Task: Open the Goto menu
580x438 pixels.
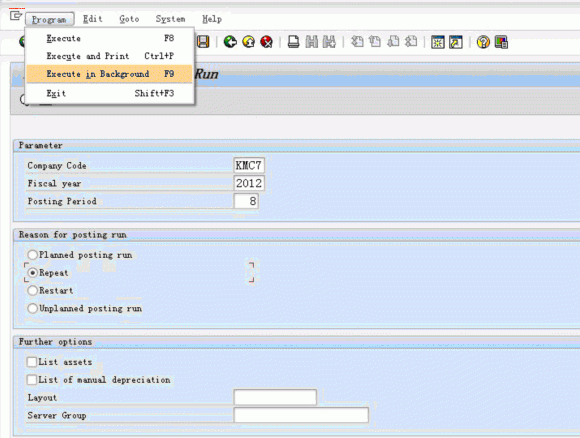Action: tap(129, 19)
